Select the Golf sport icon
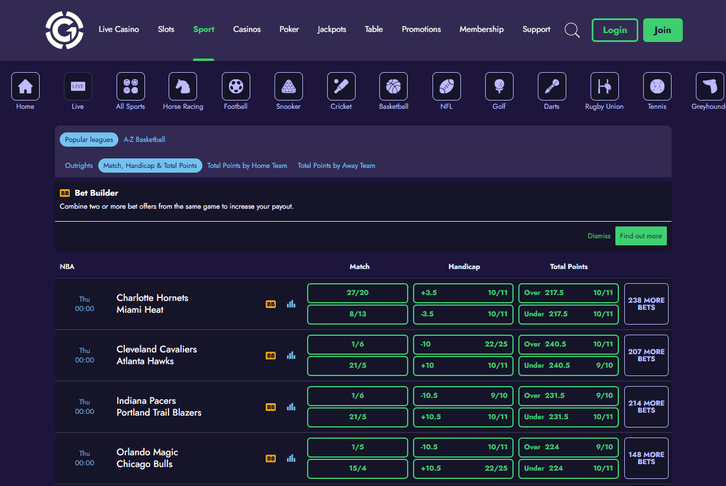Viewport: 726px width, 486px height. tap(499, 87)
